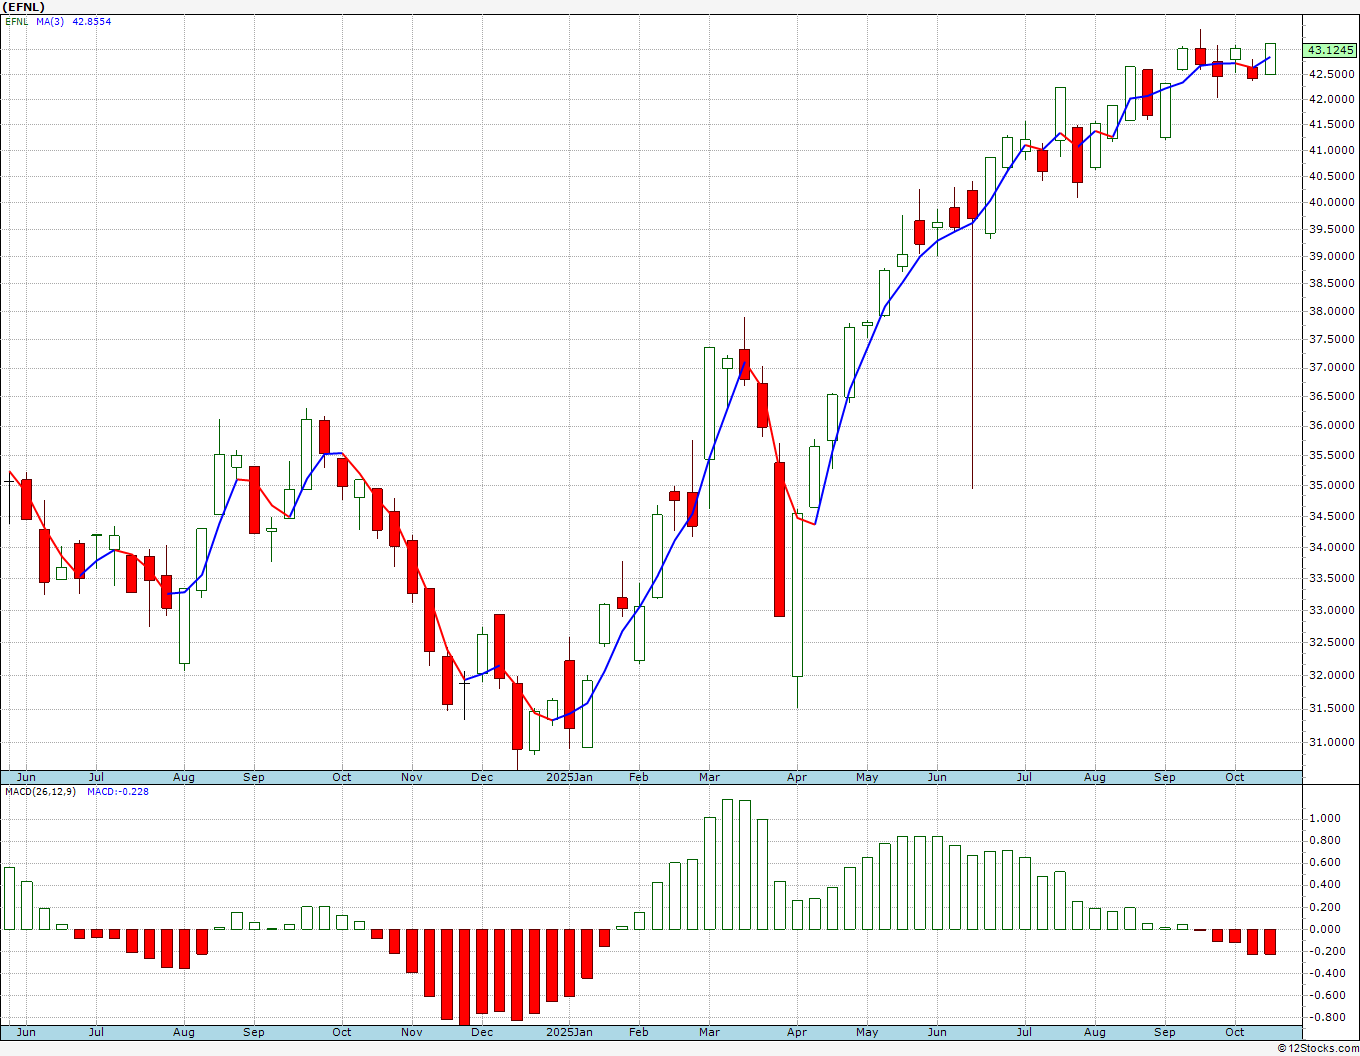
Task: Click the 39.5000 price axis label
Action: pyautogui.click(x=1334, y=229)
